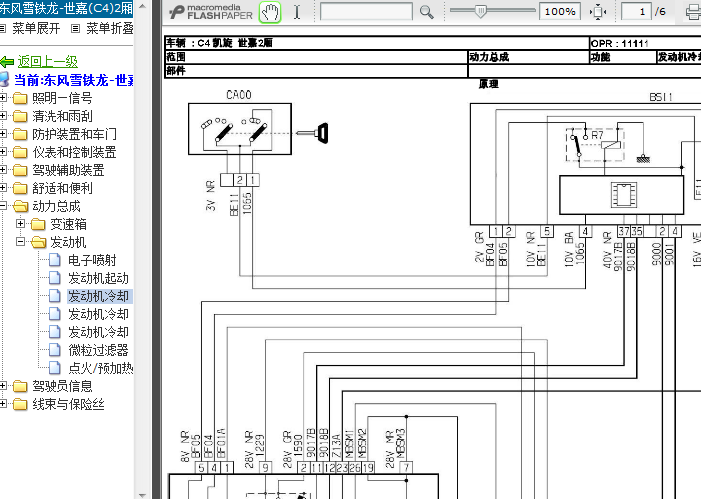
Task: Open the 微粒过滤器 document
Action: pos(98,350)
